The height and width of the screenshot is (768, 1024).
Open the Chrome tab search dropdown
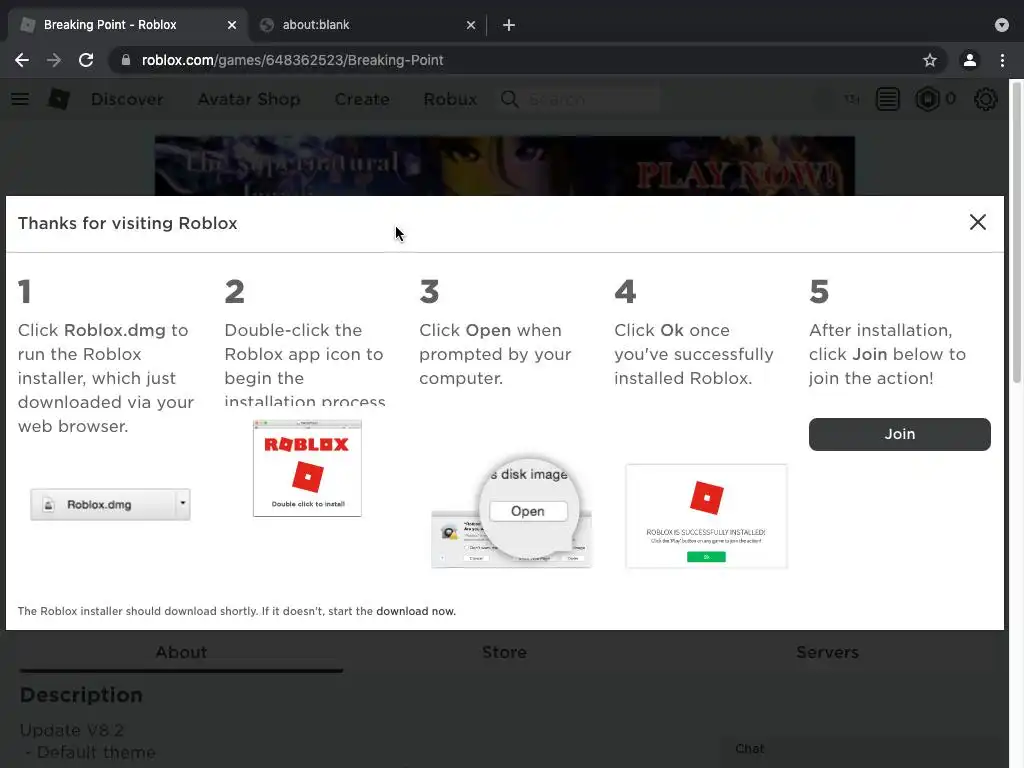(x=1002, y=25)
